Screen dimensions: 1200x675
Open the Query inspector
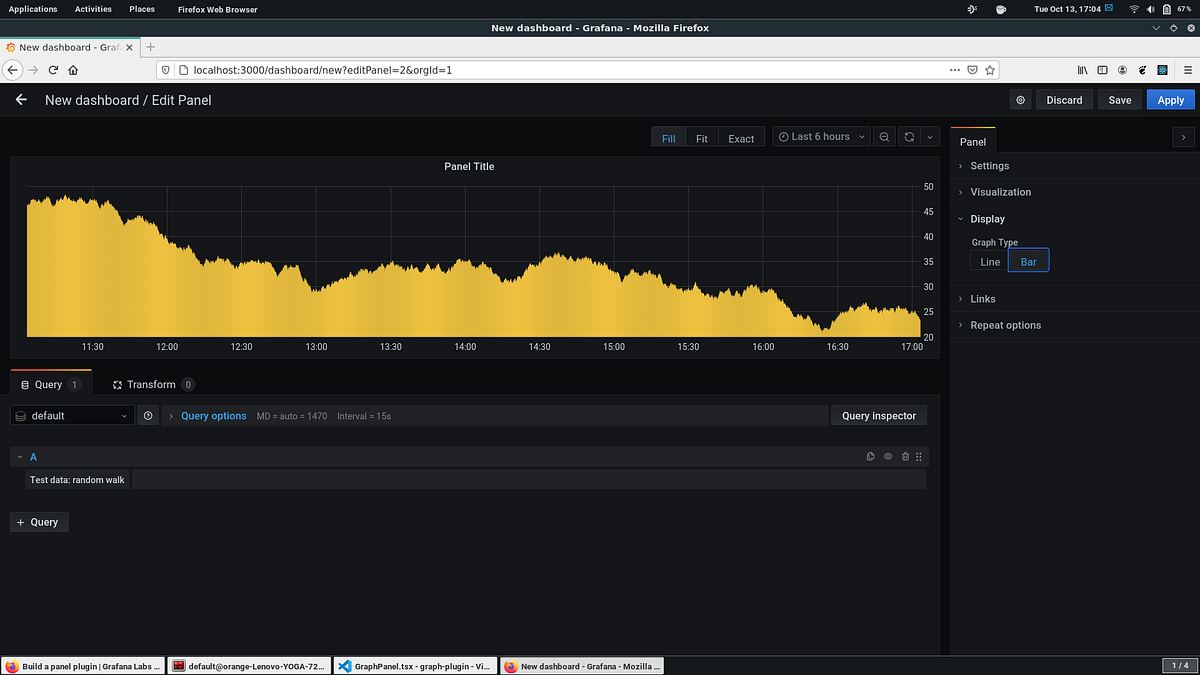click(878, 415)
